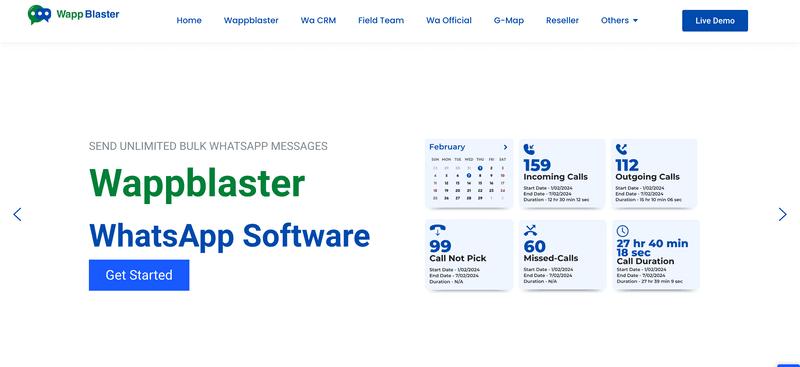Viewport: 800px width, 367px height.
Task: Click the WhatsApp Software heading
Action: (230, 236)
